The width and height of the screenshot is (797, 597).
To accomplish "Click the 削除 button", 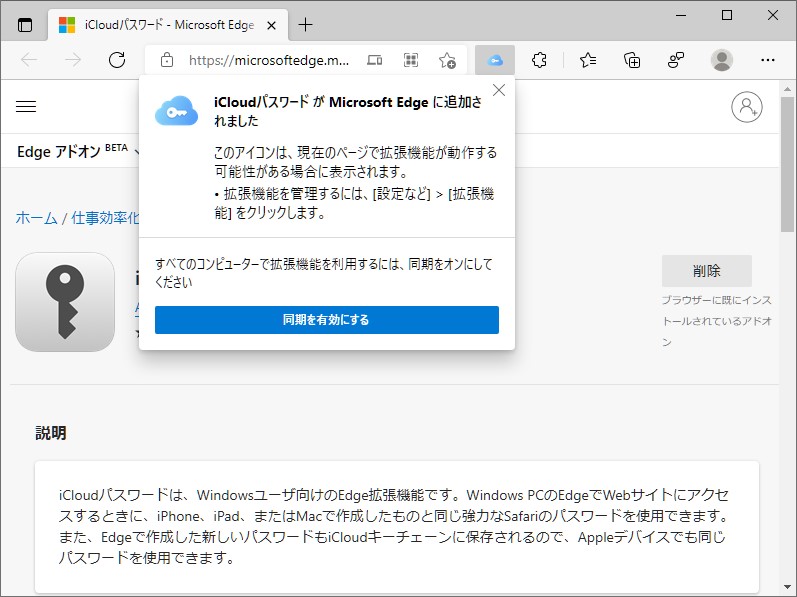I will [707, 271].
